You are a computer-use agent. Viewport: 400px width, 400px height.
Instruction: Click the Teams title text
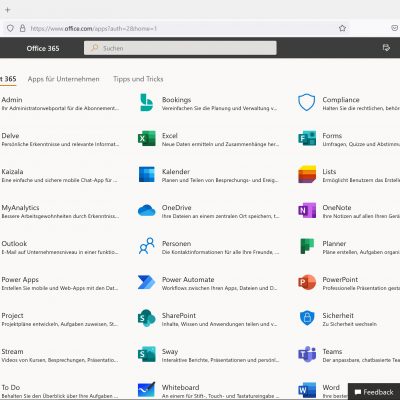tap(332, 351)
